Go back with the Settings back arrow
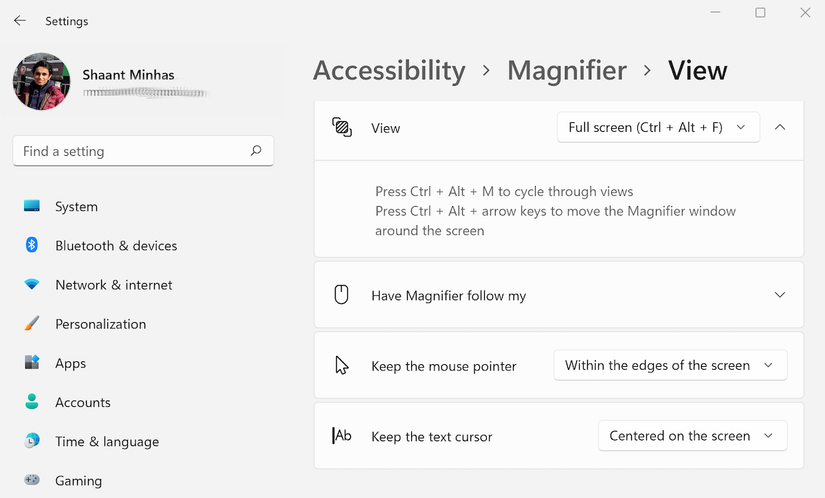The image size is (825, 498). point(20,21)
